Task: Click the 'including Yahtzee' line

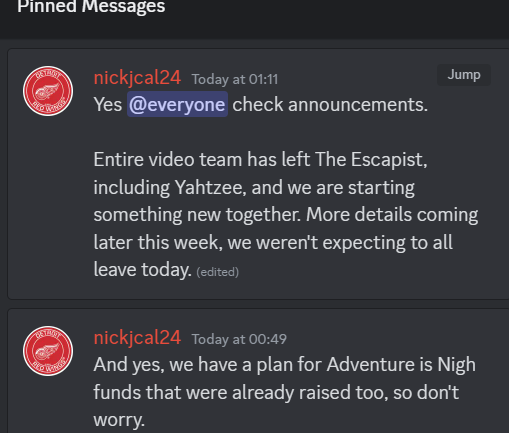Action: click(x=254, y=187)
